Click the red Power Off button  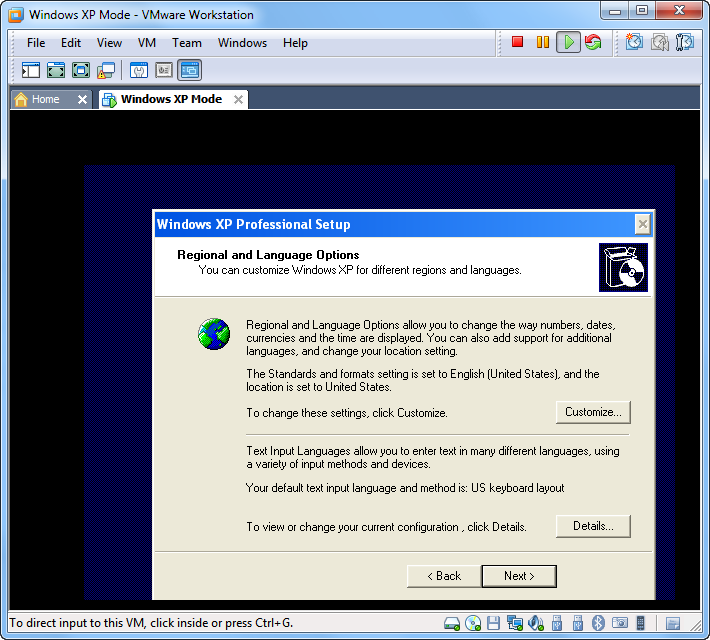tap(517, 42)
